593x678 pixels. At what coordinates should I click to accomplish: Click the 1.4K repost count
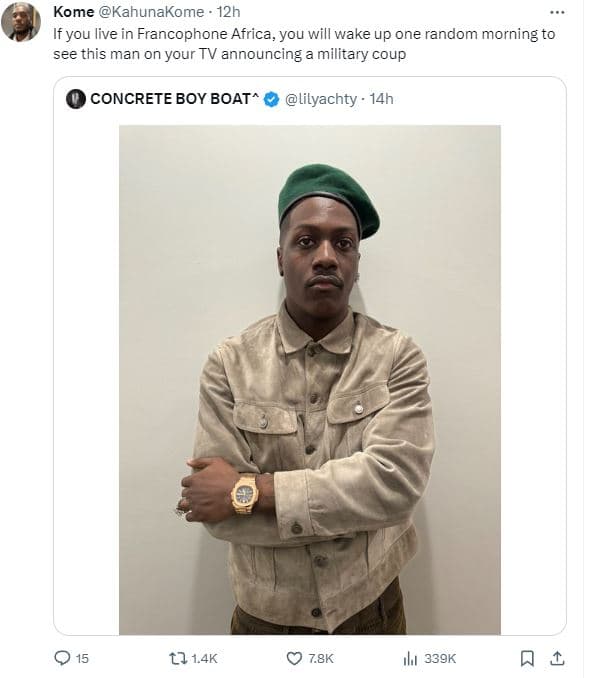[204, 659]
